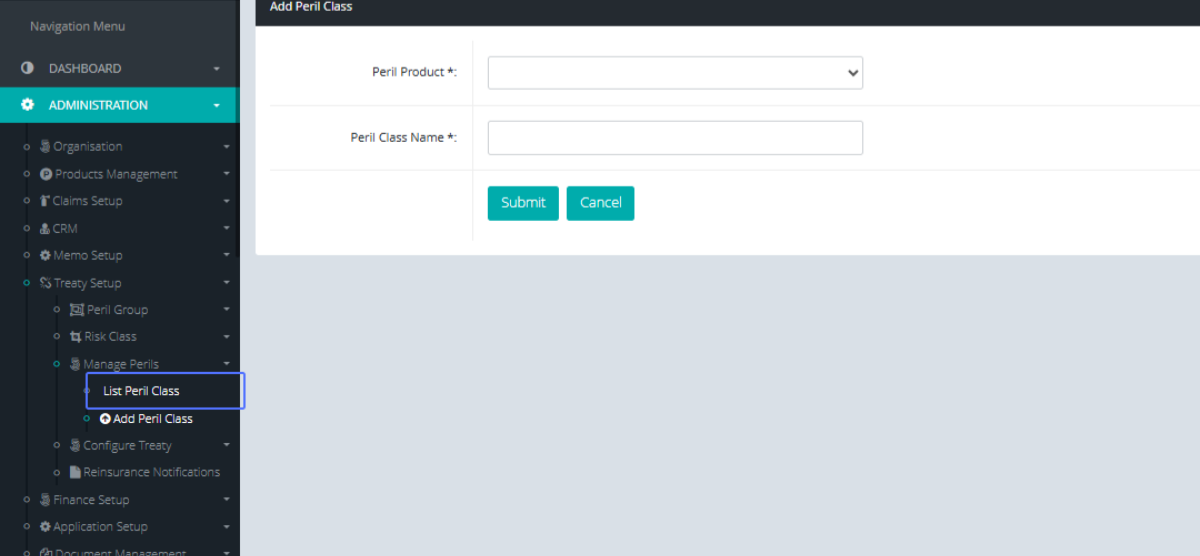Click the Dashboard contrast icon

tap(28, 69)
